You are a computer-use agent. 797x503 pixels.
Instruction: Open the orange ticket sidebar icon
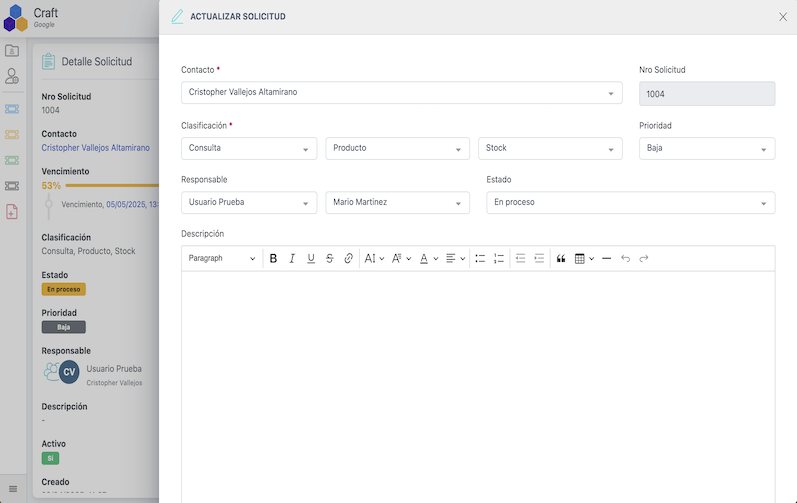point(12,135)
